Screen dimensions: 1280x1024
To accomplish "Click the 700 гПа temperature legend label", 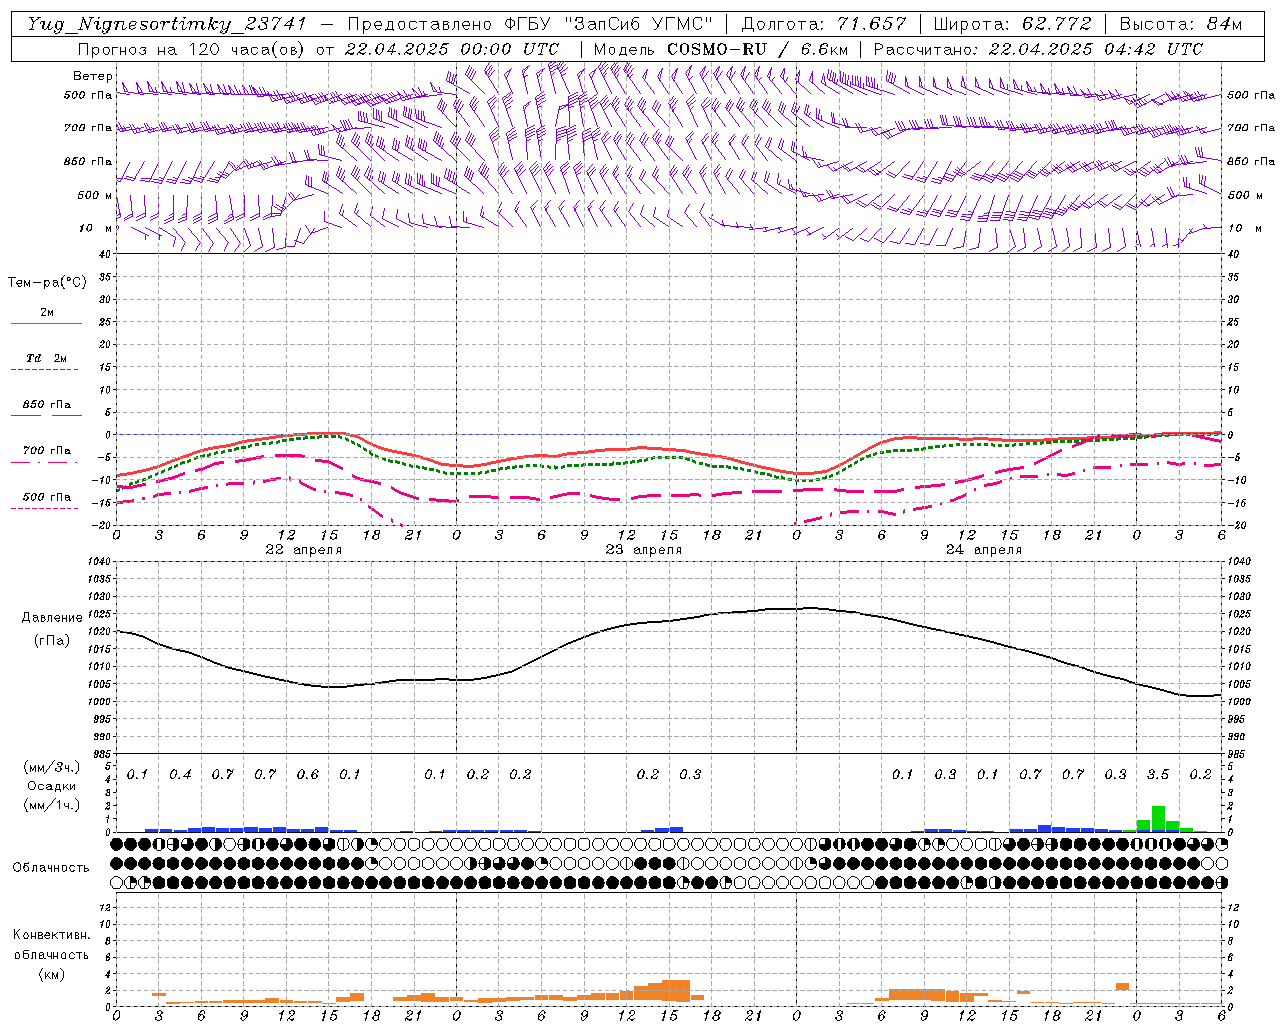I will pos(47,451).
